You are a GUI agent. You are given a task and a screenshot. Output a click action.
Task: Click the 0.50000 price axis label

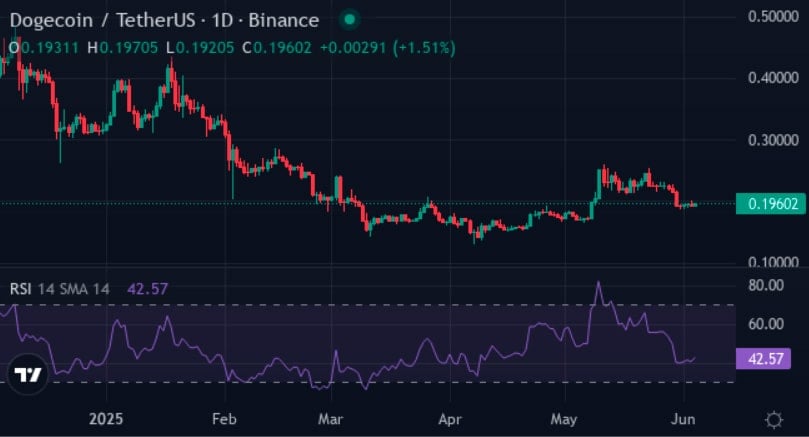[x=773, y=17]
